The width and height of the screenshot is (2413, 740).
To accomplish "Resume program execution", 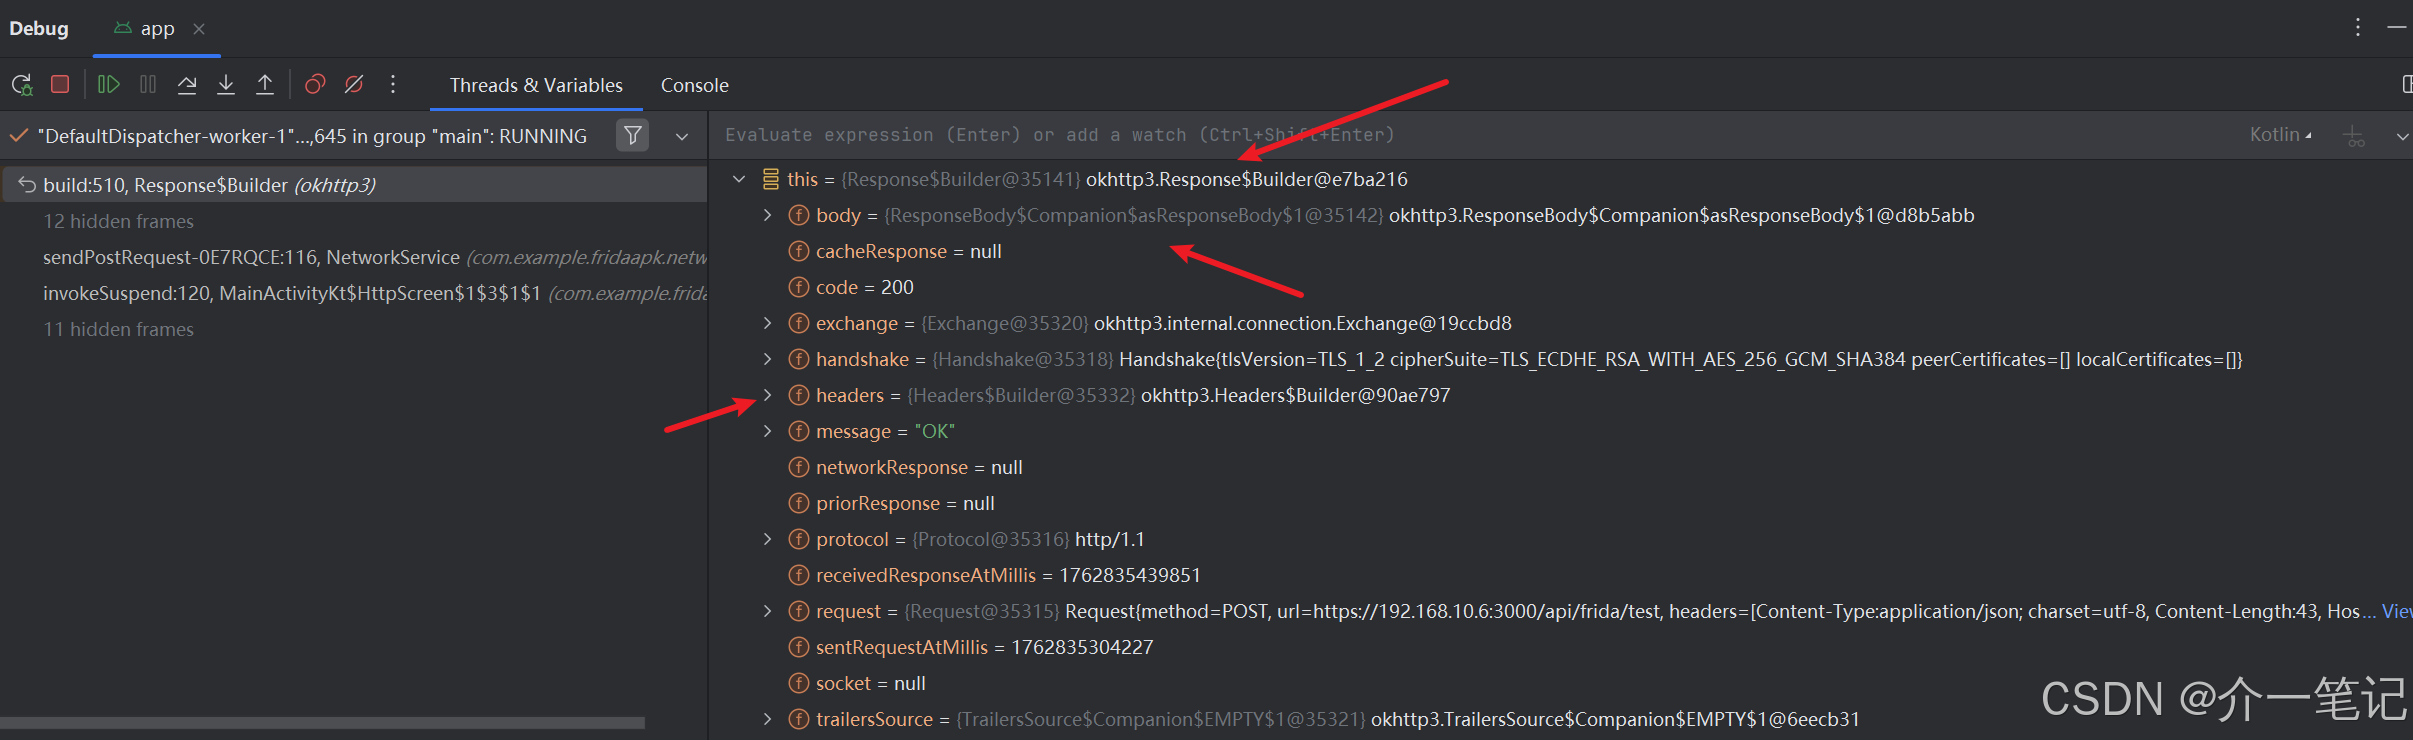I will pos(109,85).
